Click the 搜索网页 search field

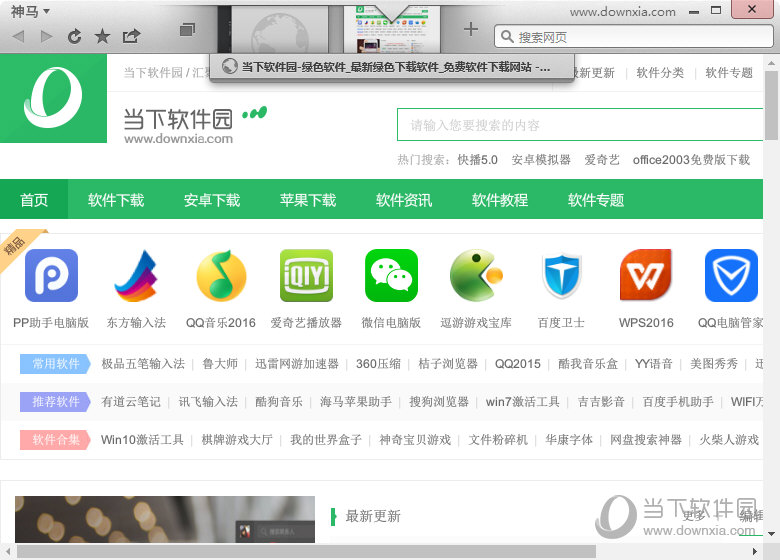(x=634, y=37)
